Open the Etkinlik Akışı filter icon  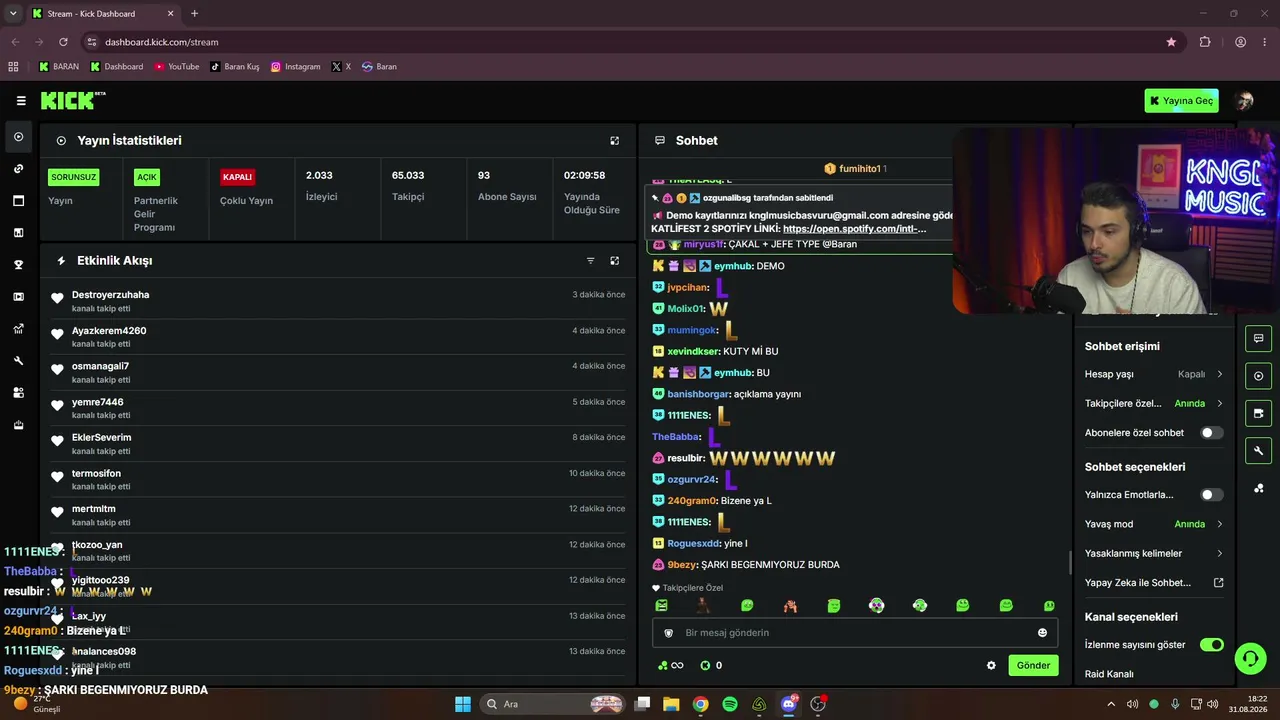[590, 261]
